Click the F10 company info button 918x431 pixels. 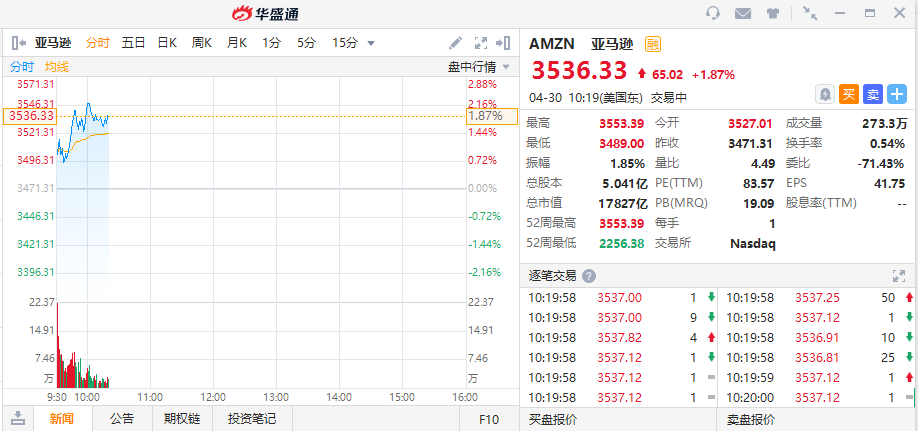489,419
